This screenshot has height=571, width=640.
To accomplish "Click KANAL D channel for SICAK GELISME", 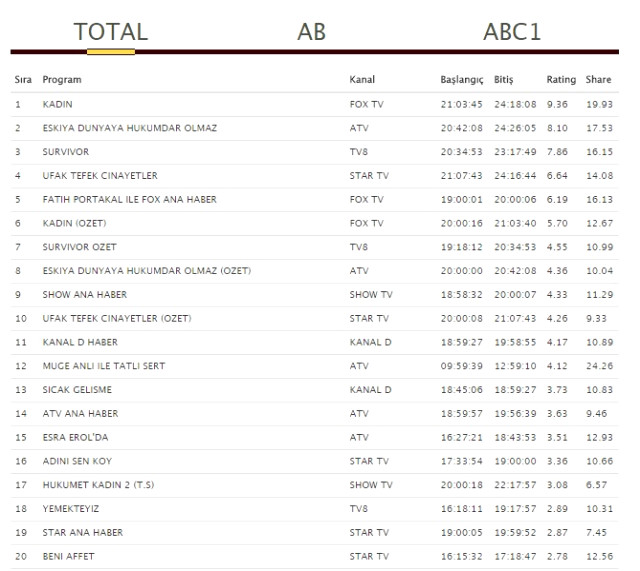I will tap(370, 389).
